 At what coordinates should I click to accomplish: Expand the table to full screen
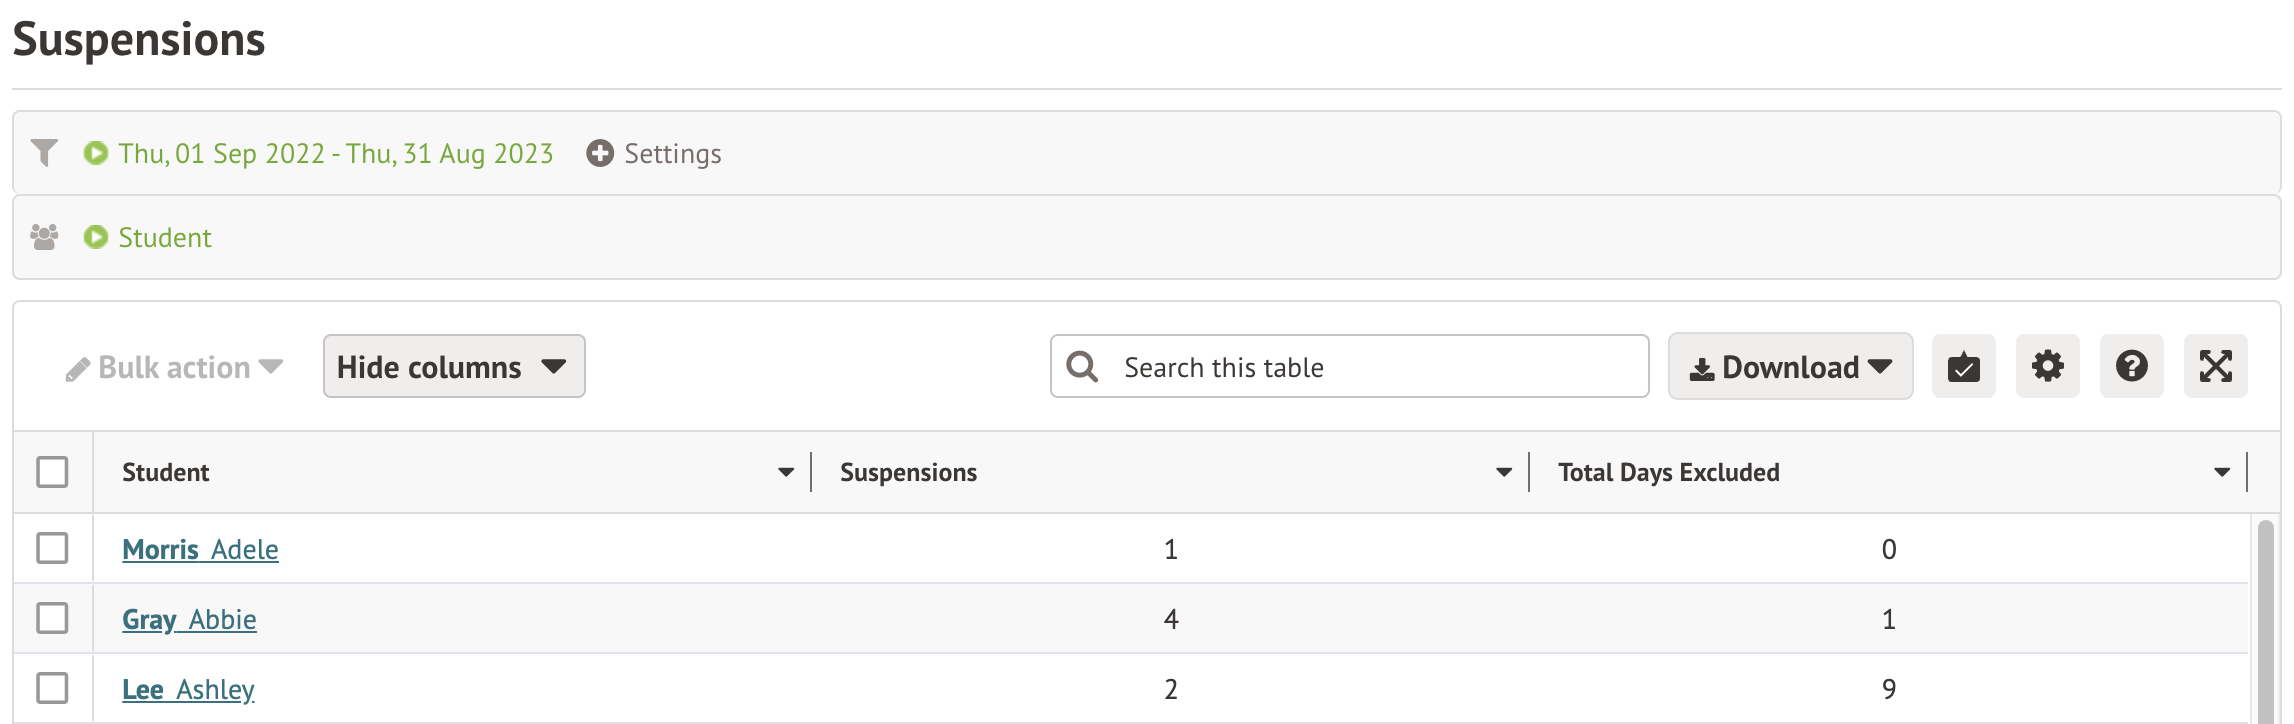tap(2215, 366)
